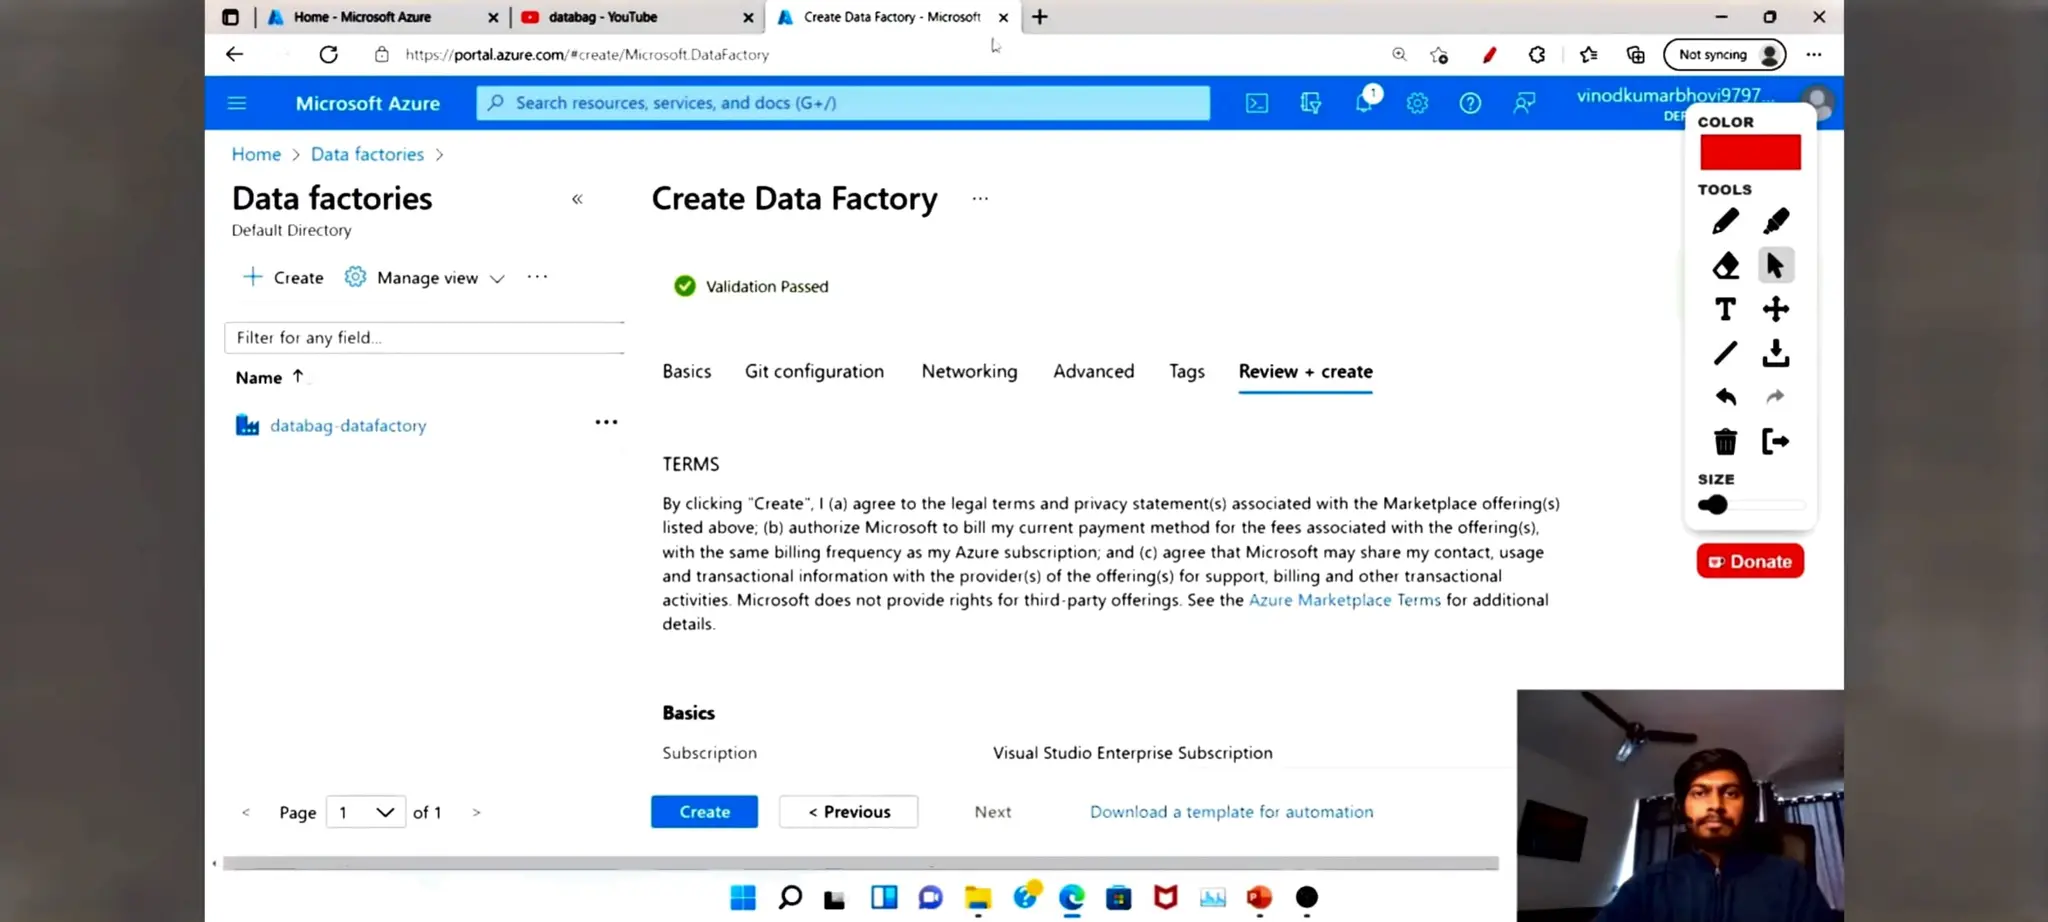The width and height of the screenshot is (2048, 922).
Task: Redo the drawing action
Action: pyautogui.click(x=1776, y=397)
